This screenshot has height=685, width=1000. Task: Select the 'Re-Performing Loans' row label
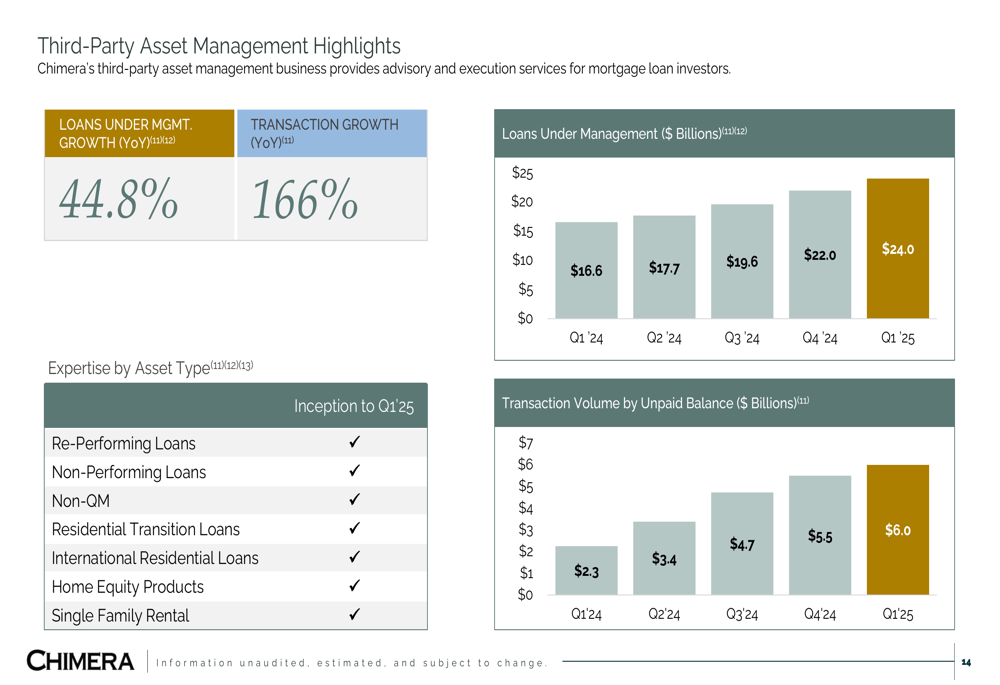124,443
